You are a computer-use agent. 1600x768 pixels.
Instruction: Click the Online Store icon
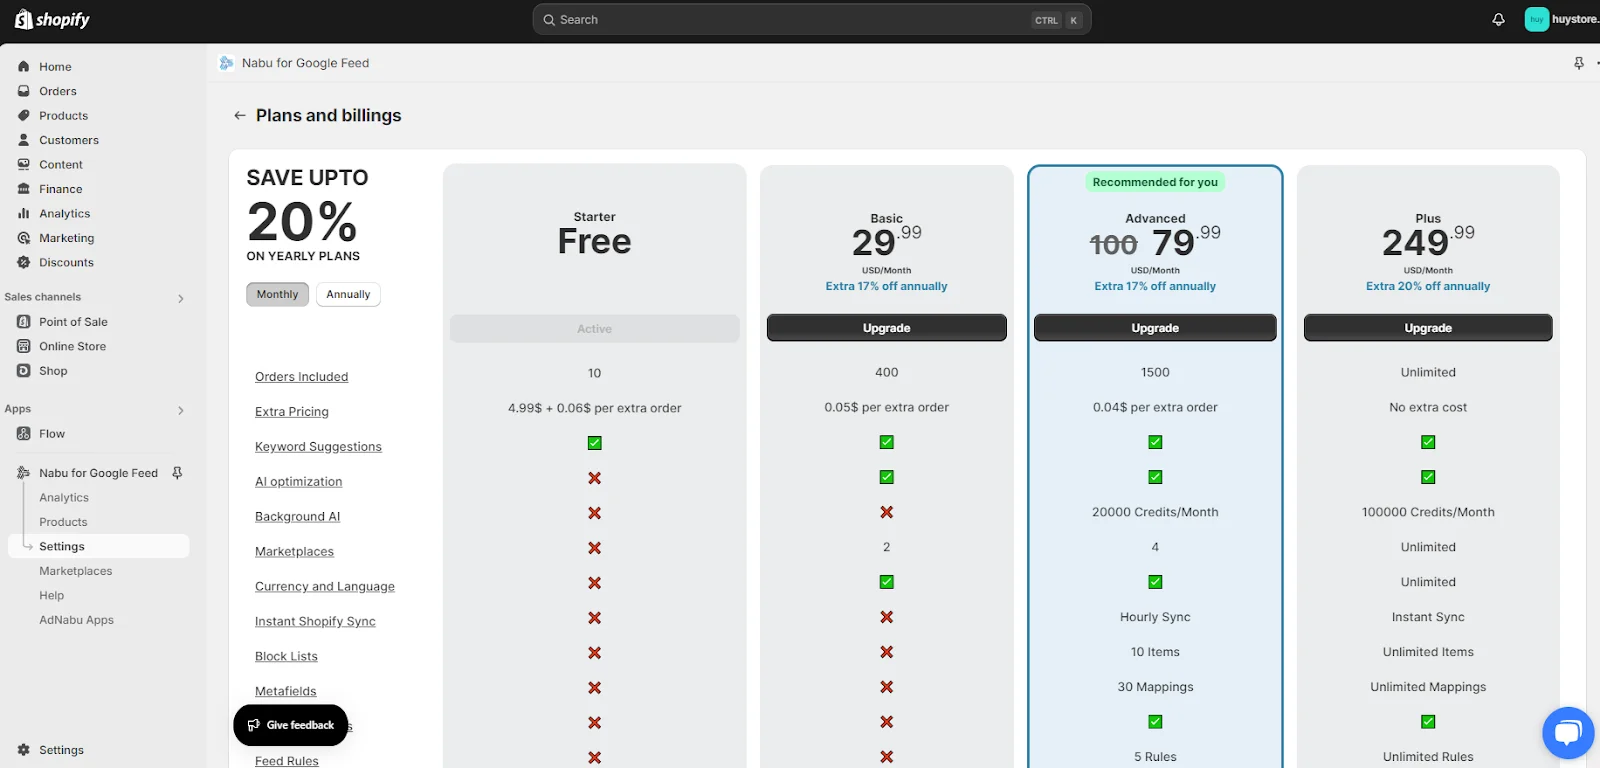click(24, 346)
